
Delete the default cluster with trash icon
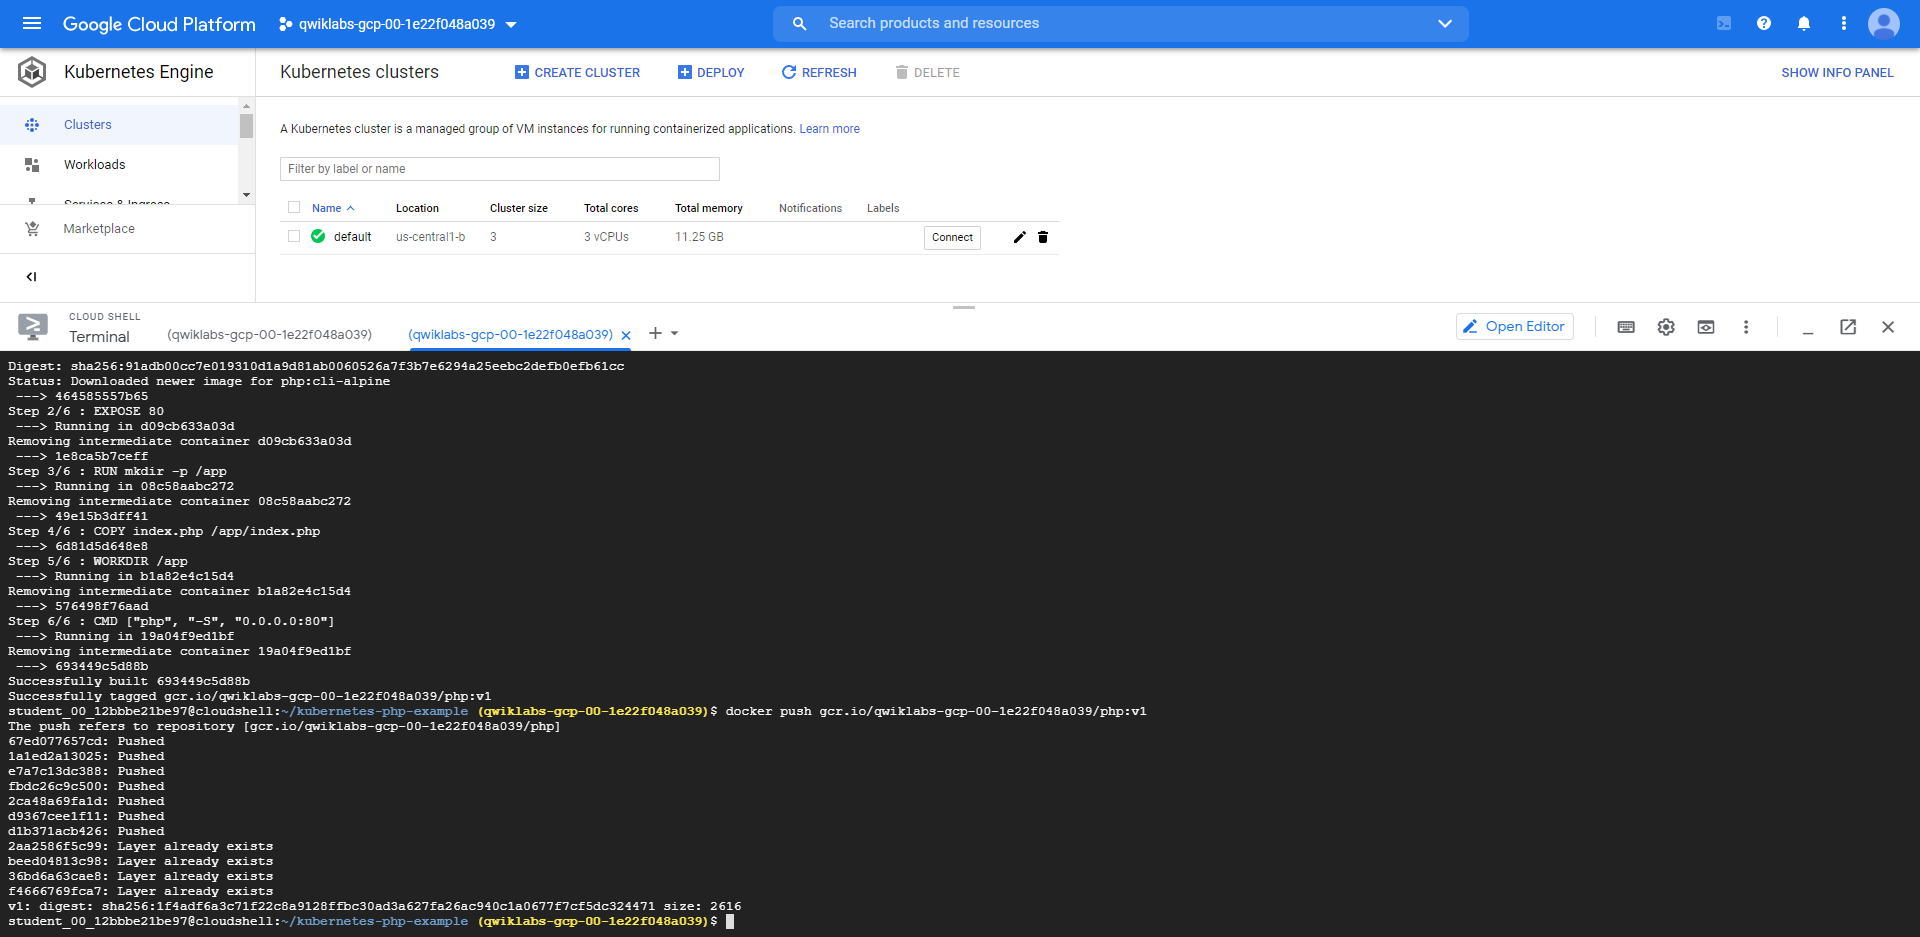tap(1043, 237)
